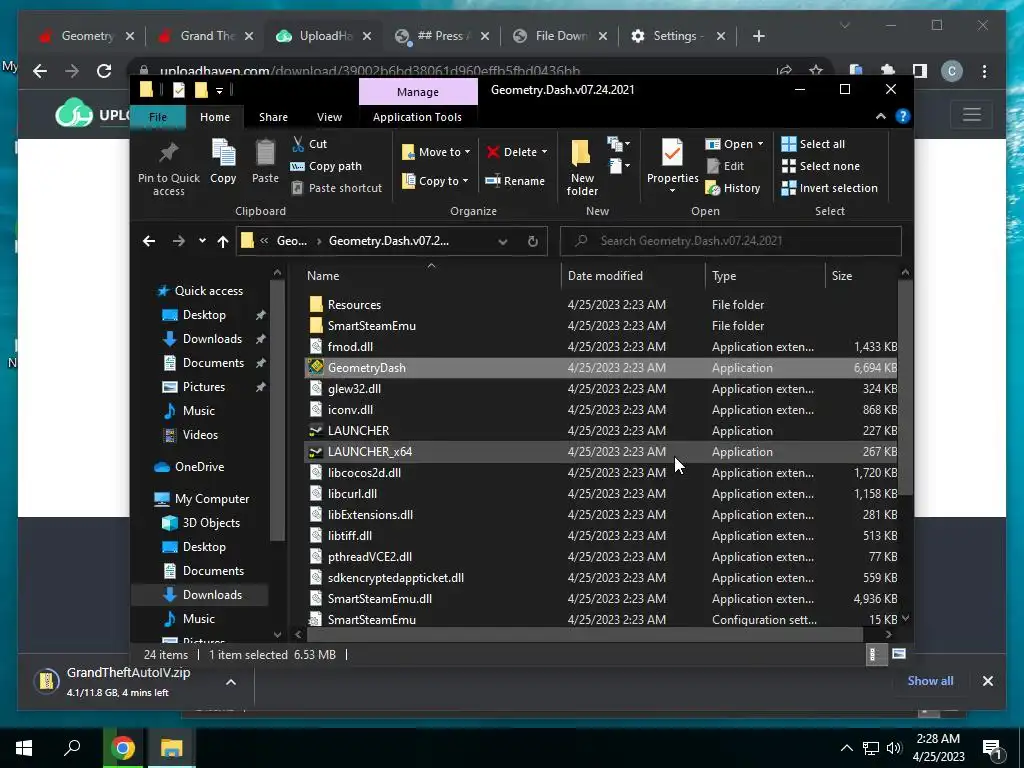Screen dimensions: 1024x768
Task: Click the Paste ribbon icon
Action: pyautogui.click(x=265, y=161)
